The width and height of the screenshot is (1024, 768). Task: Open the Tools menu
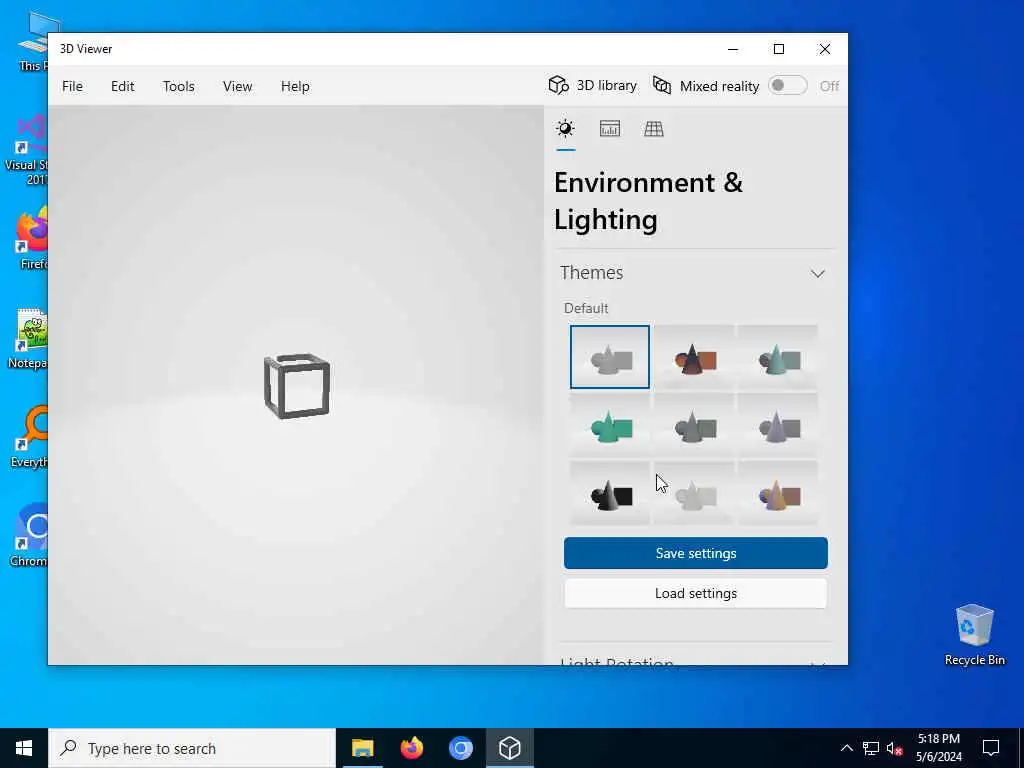point(178,86)
